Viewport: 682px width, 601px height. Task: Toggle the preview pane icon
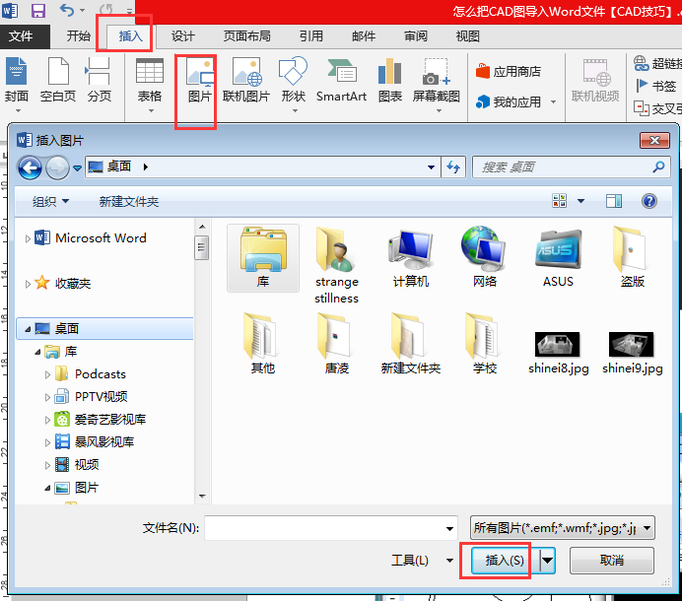coord(614,201)
